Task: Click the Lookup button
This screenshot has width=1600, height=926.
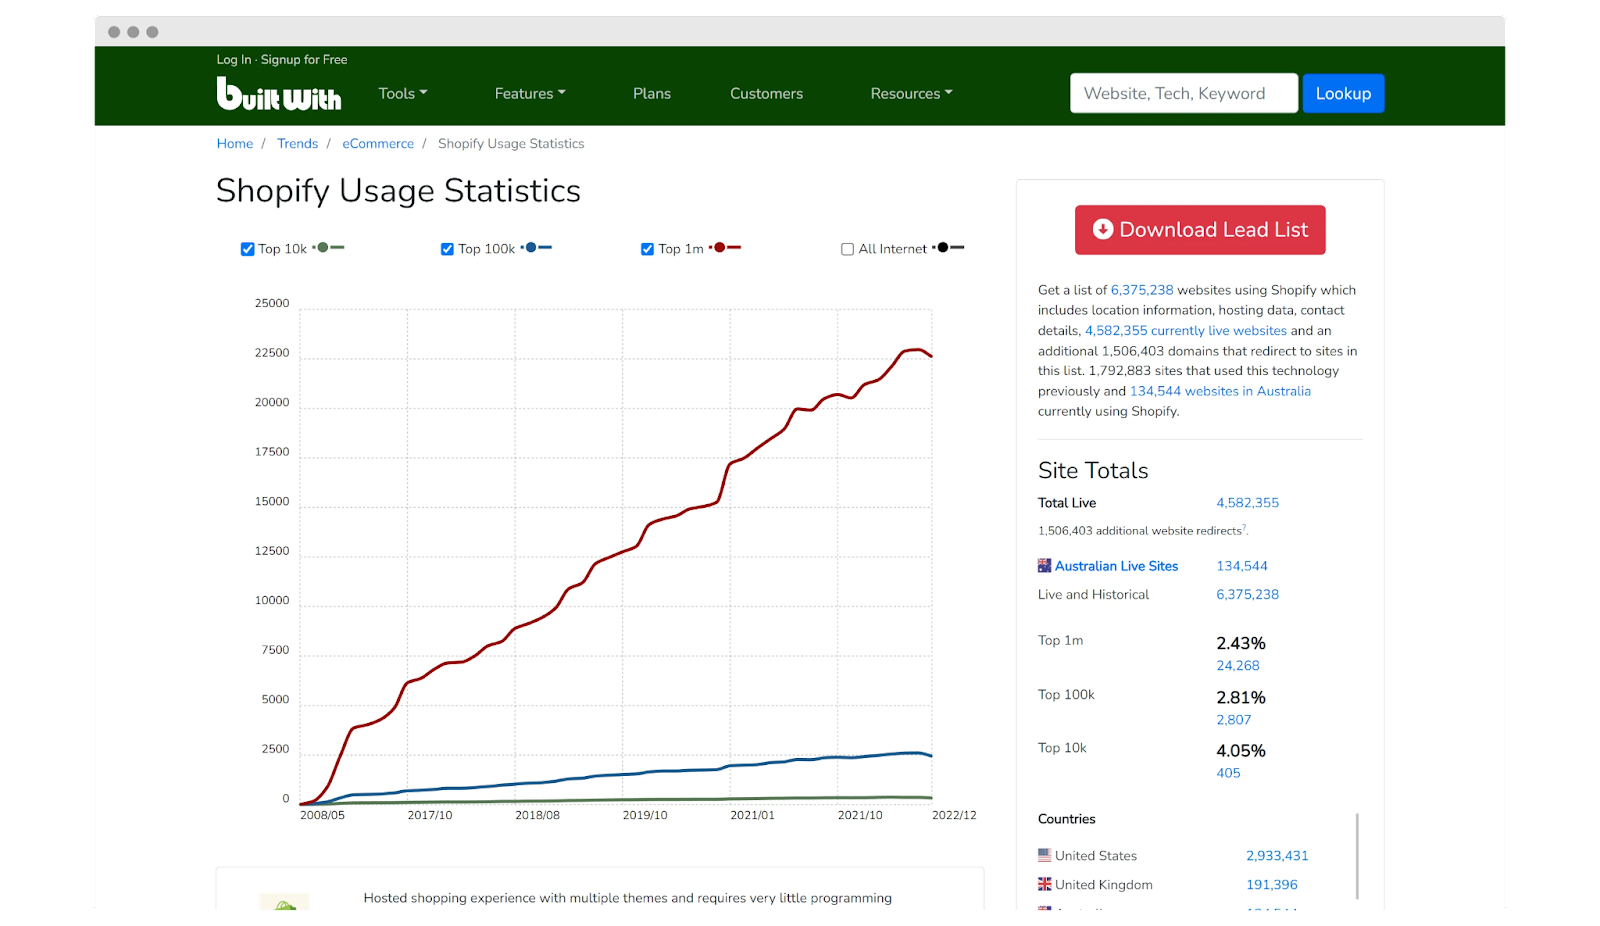Action: click(x=1343, y=93)
